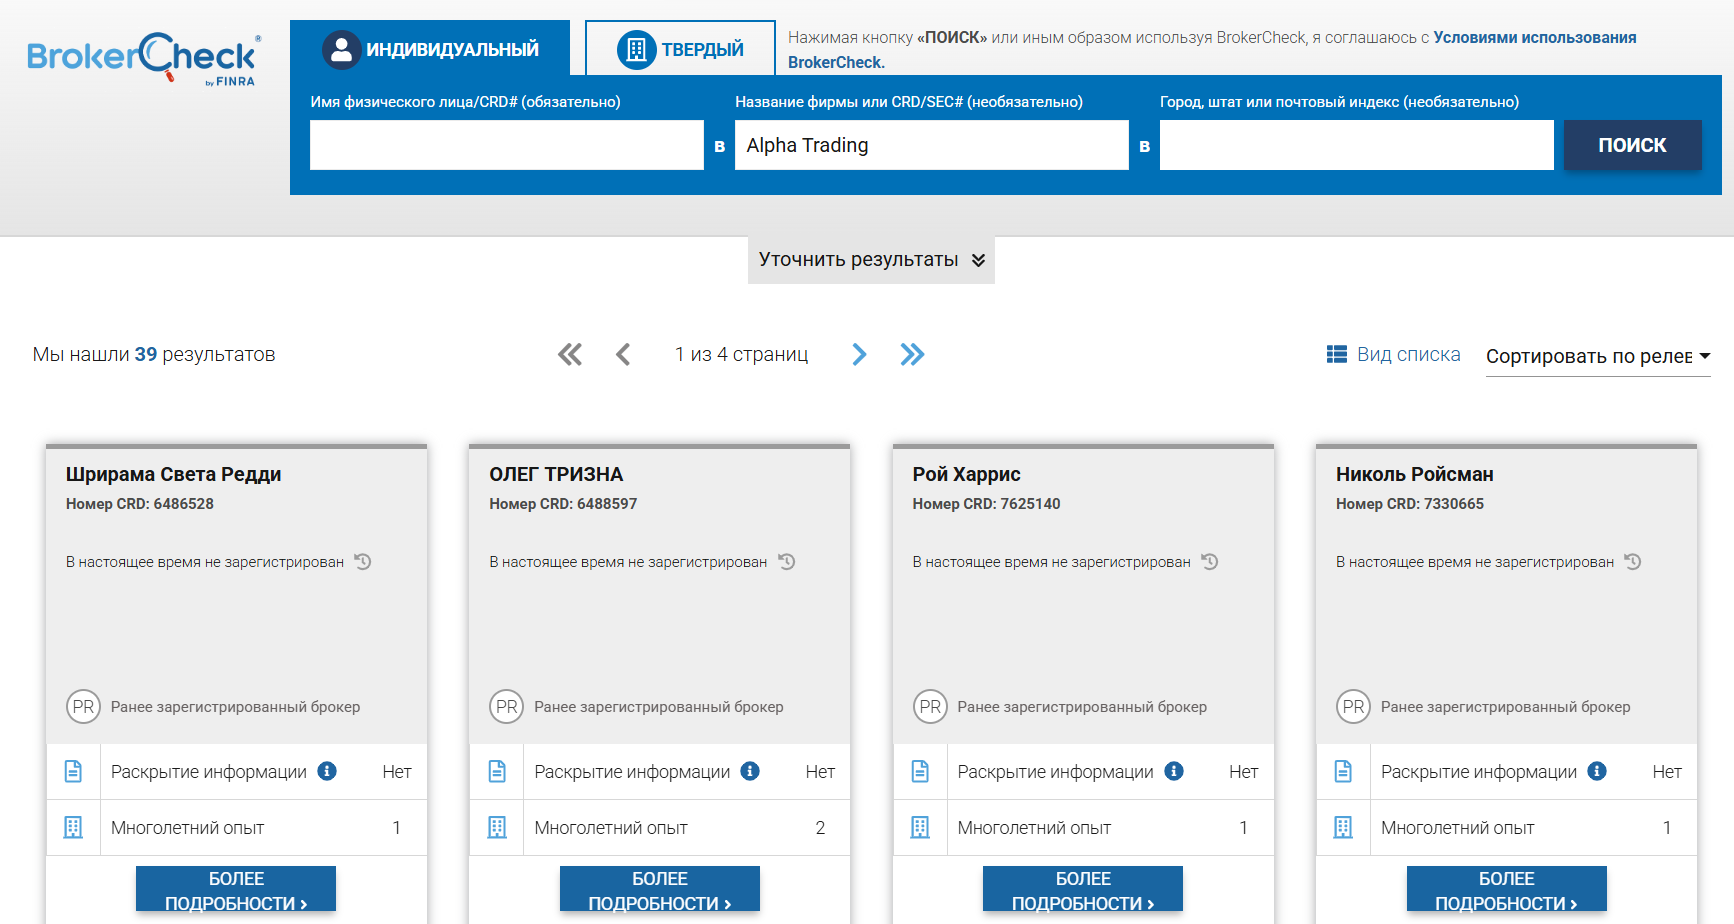
Task: Focus the individual name or CRD# field
Action: click(507, 145)
